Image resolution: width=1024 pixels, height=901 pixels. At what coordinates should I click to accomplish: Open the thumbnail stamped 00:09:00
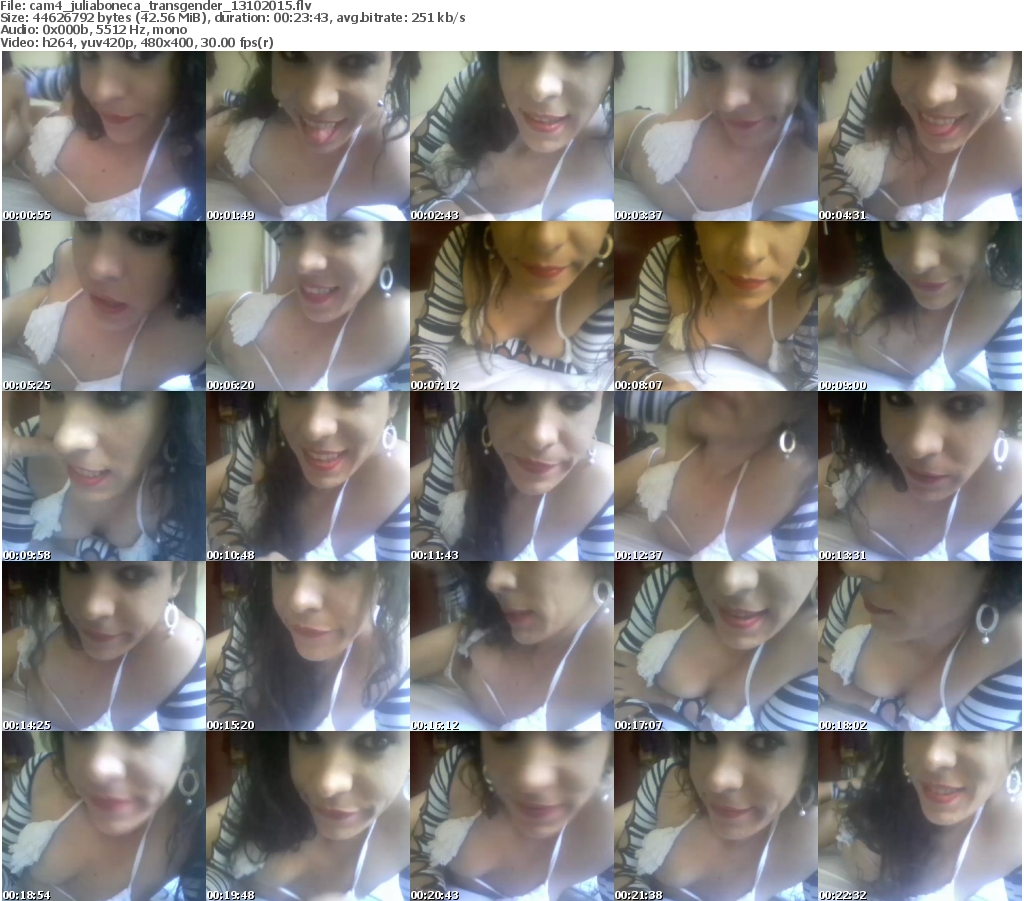point(920,306)
